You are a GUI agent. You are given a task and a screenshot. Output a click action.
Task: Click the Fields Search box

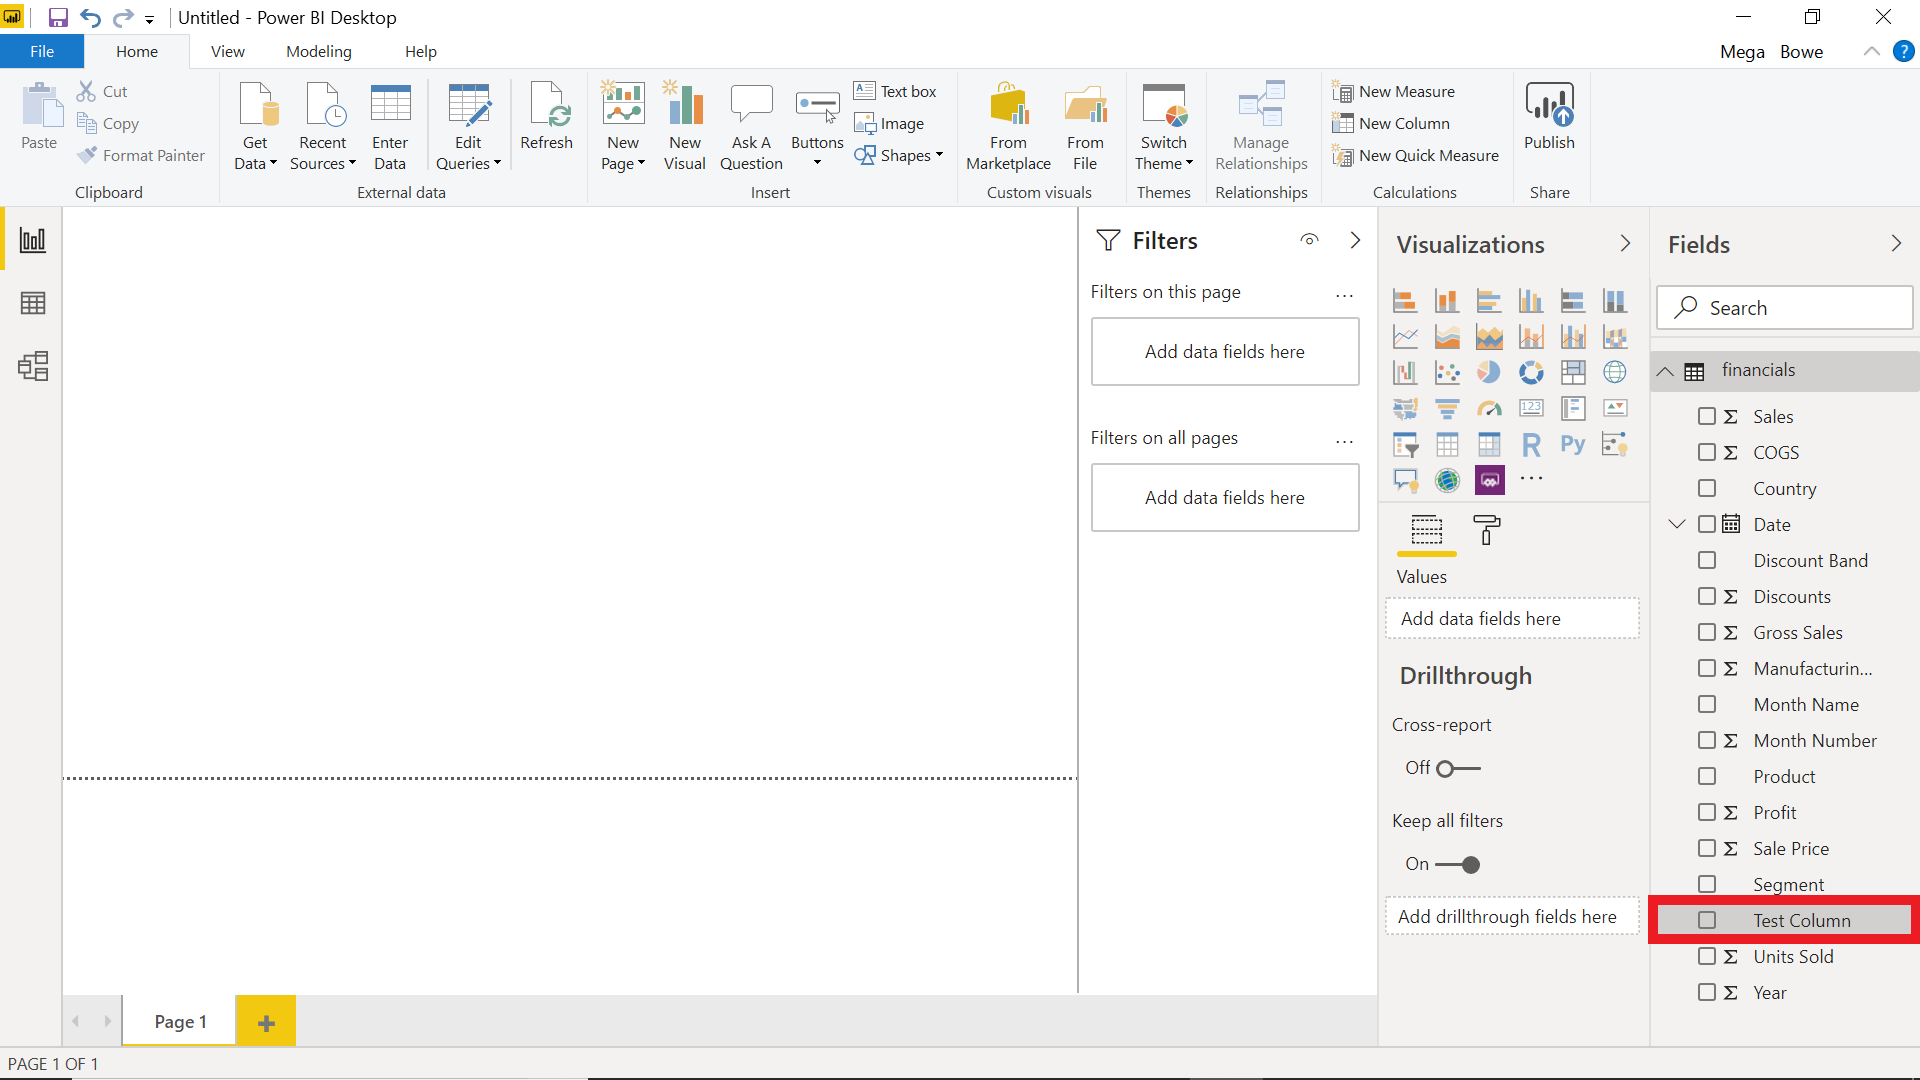[1784, 308]
